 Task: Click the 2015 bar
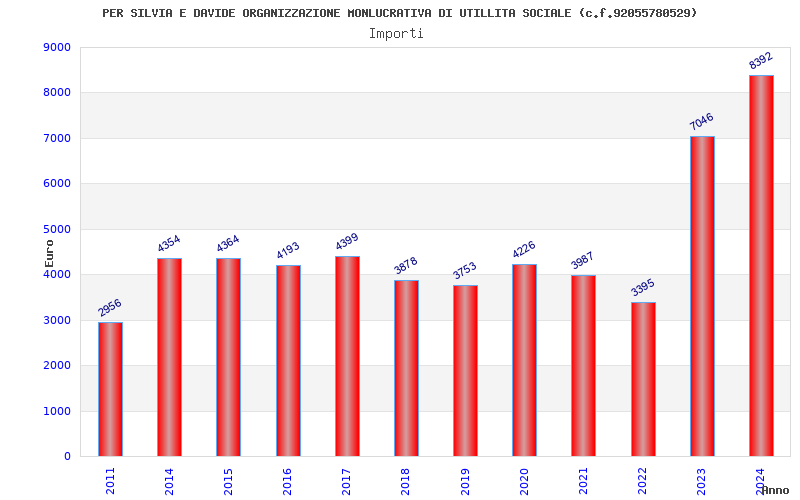pyautogui.click(x=228, y=357)
